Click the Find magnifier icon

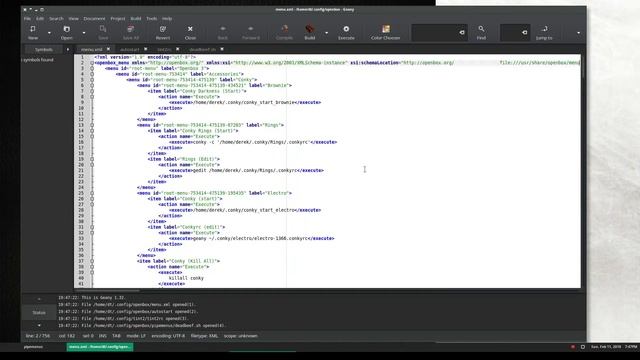click(x=481, y=32)
